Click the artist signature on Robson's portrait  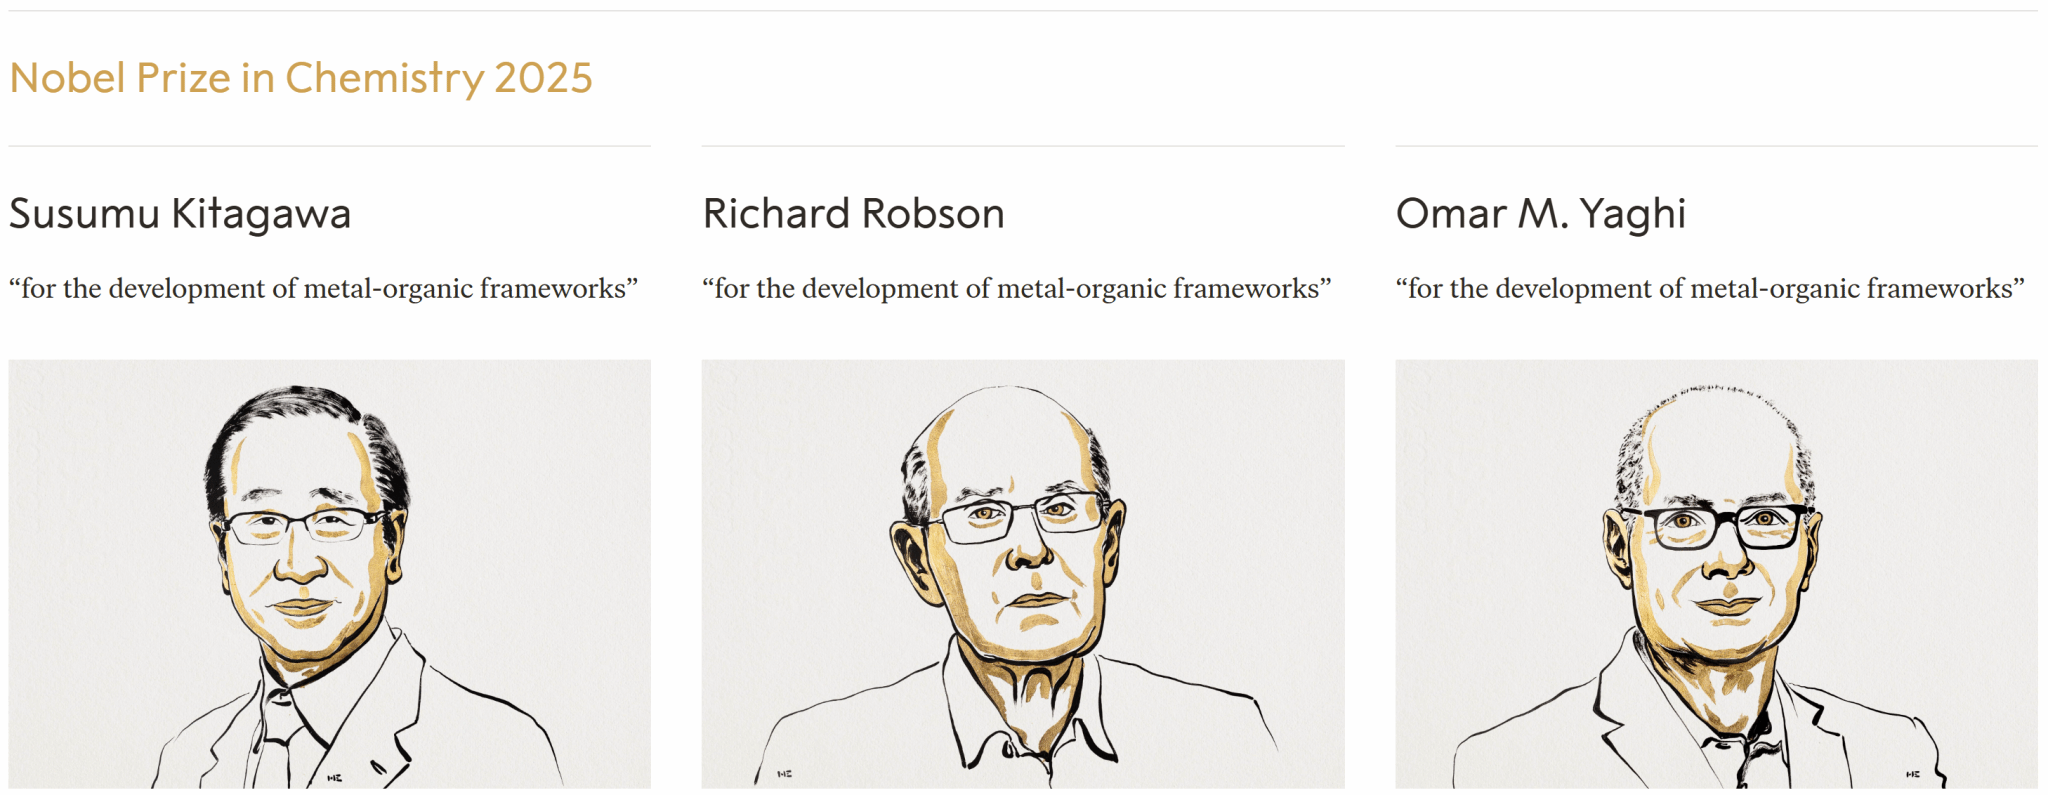tap(785, 773)
